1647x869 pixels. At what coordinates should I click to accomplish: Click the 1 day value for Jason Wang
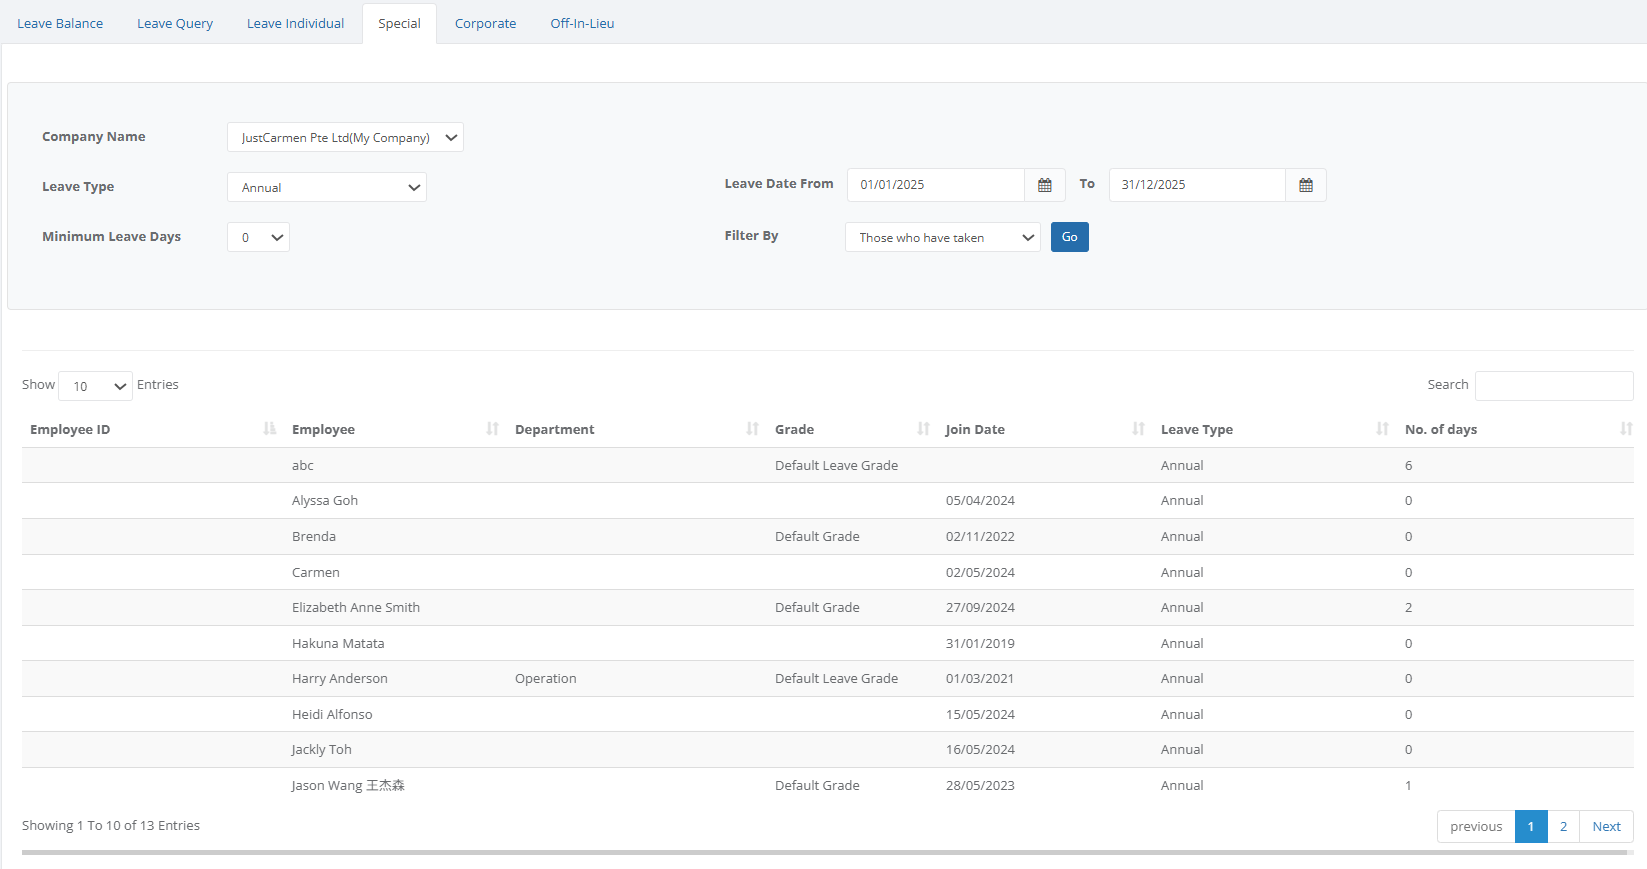click(x=1409, y=785)
